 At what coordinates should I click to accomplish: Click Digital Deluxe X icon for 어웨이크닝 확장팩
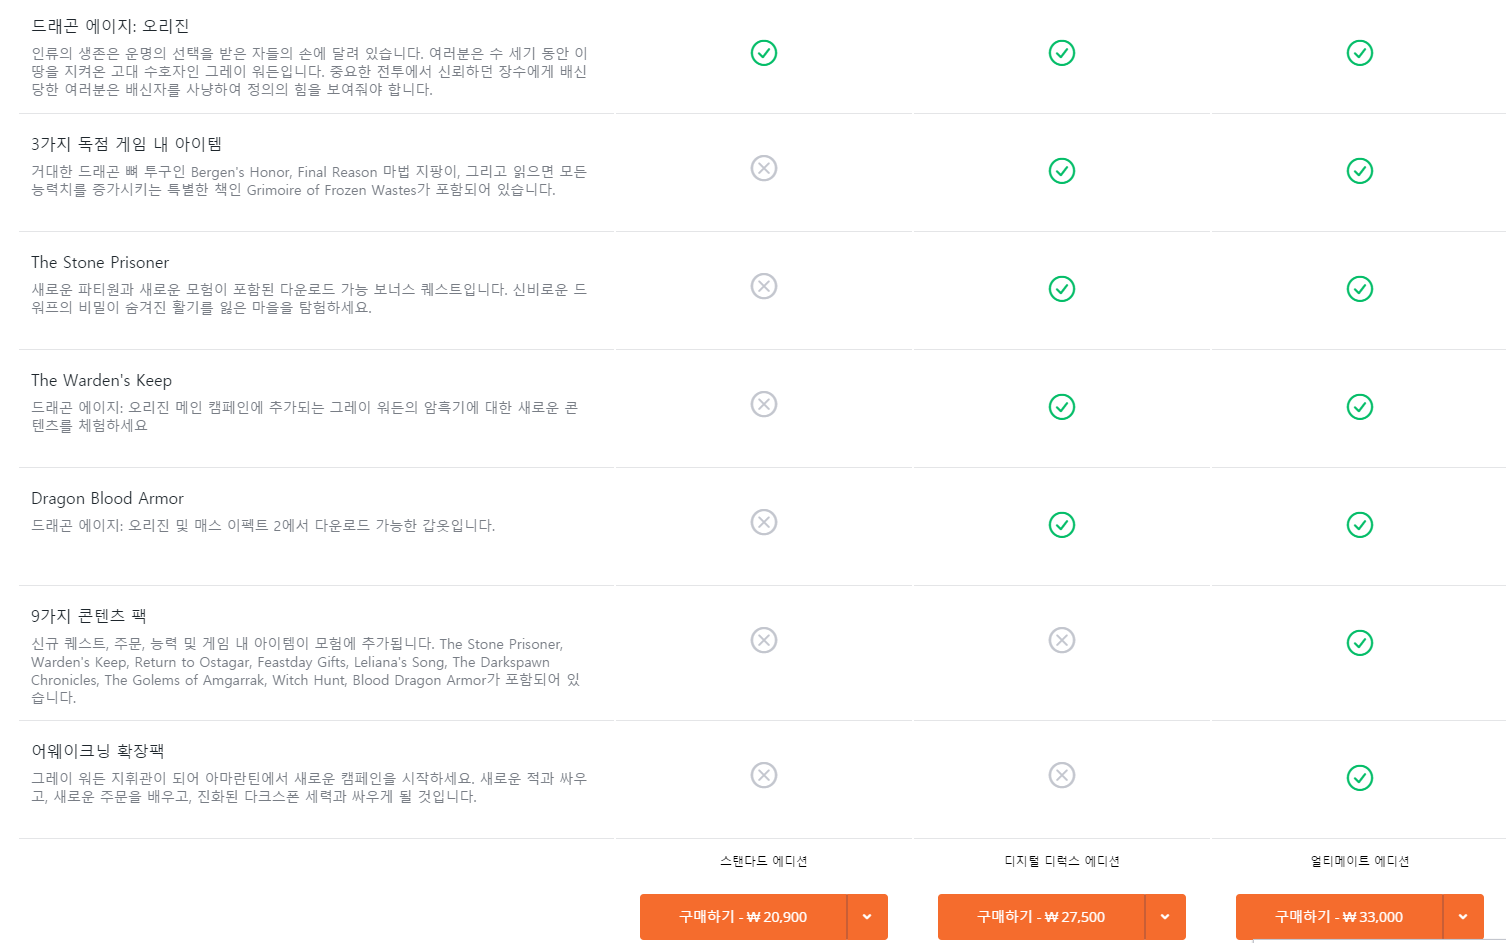pos(1062,775)
